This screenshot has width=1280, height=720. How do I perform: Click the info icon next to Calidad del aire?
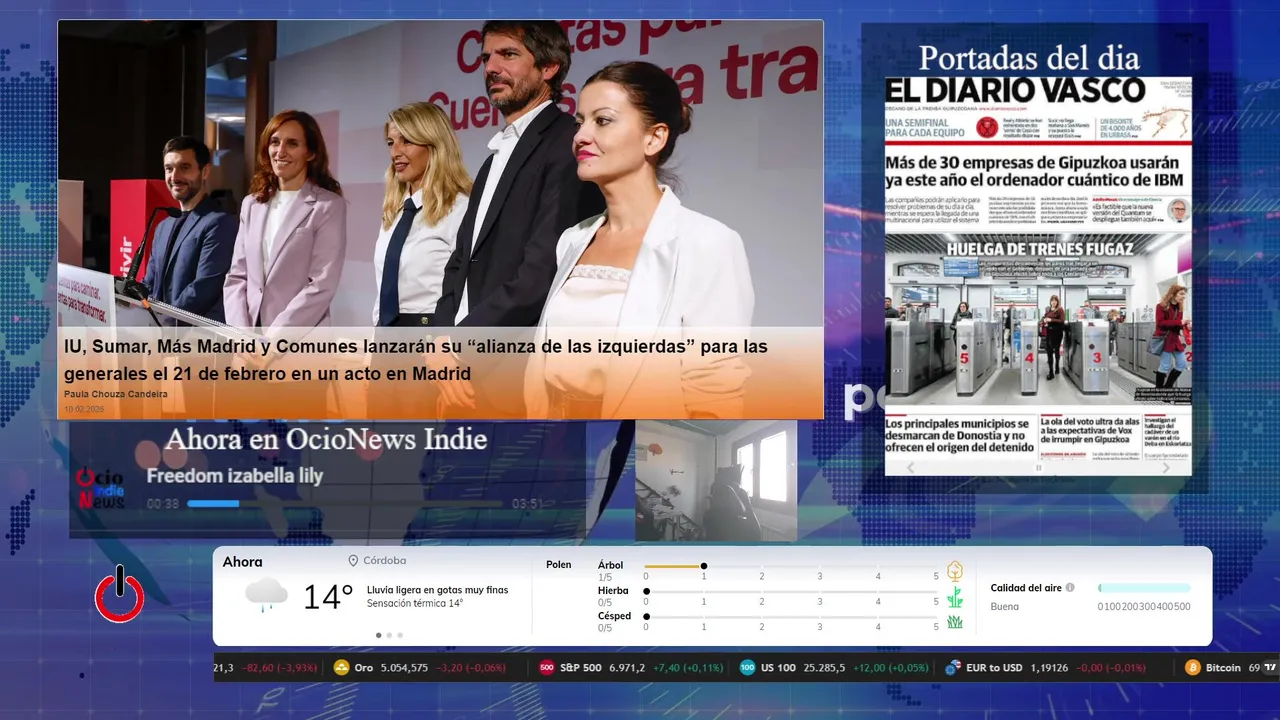pyautogui.click(x=1070, y=588)
